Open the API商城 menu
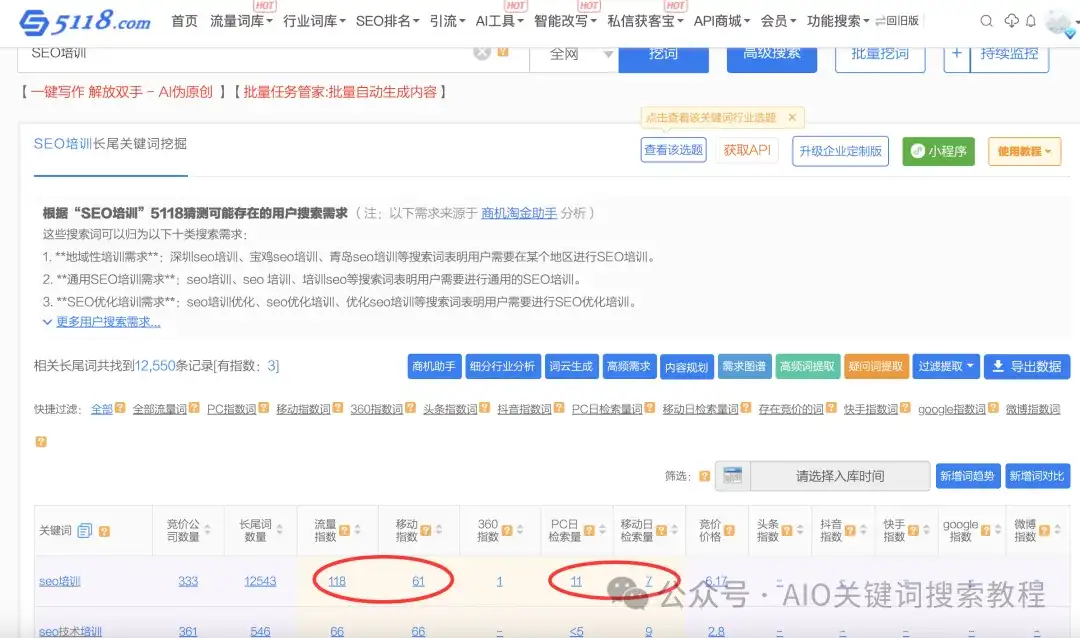1080x638 pixels. coord(721,21)
